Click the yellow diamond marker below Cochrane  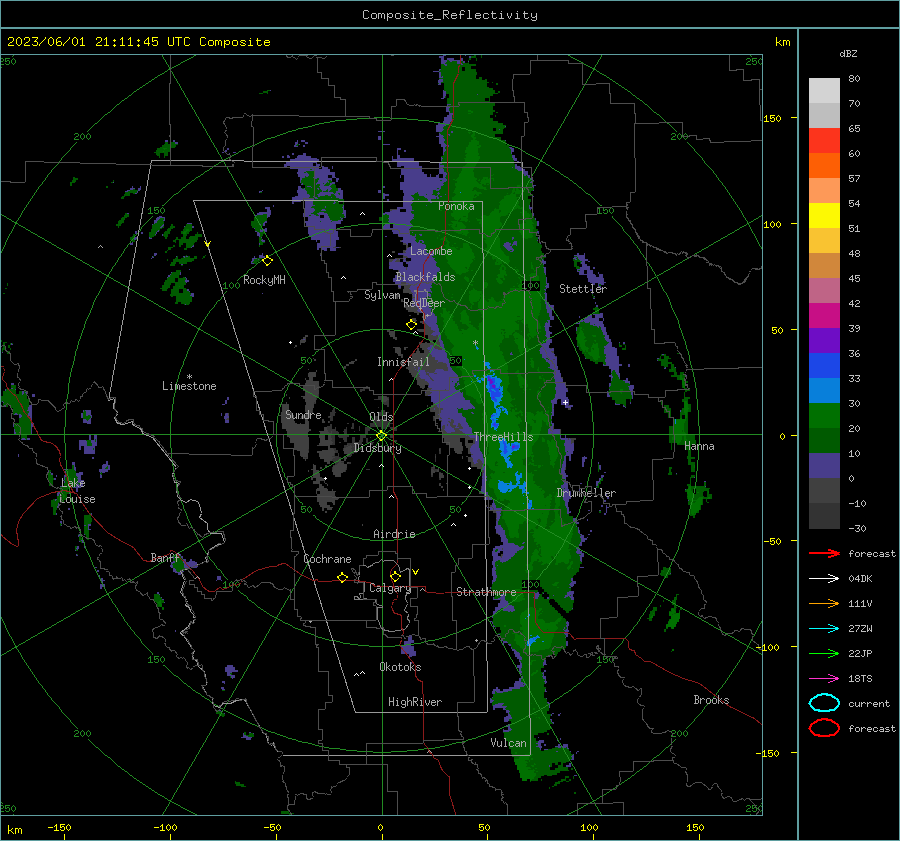coord(342,577)
